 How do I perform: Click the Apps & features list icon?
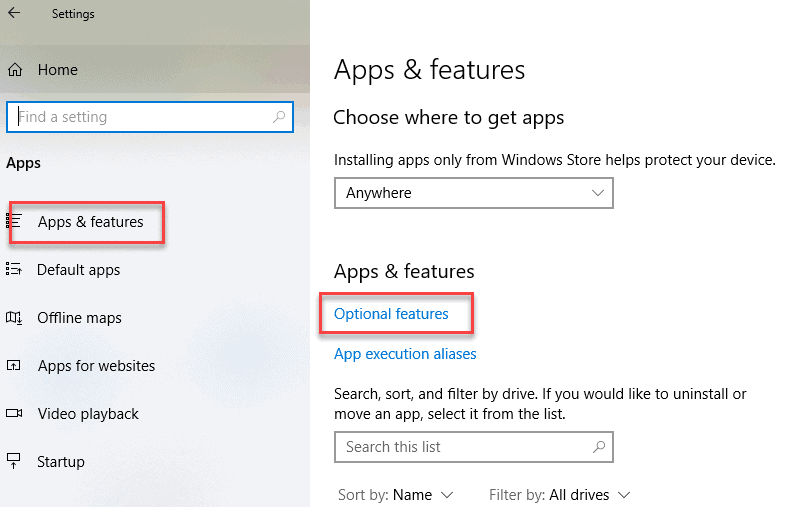coord(16,222)
